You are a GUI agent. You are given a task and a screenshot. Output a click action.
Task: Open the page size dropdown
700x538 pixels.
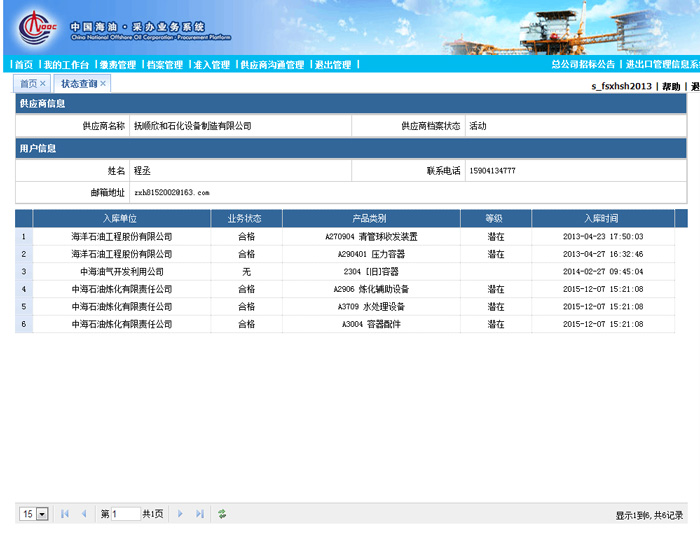tap(42, 514)
